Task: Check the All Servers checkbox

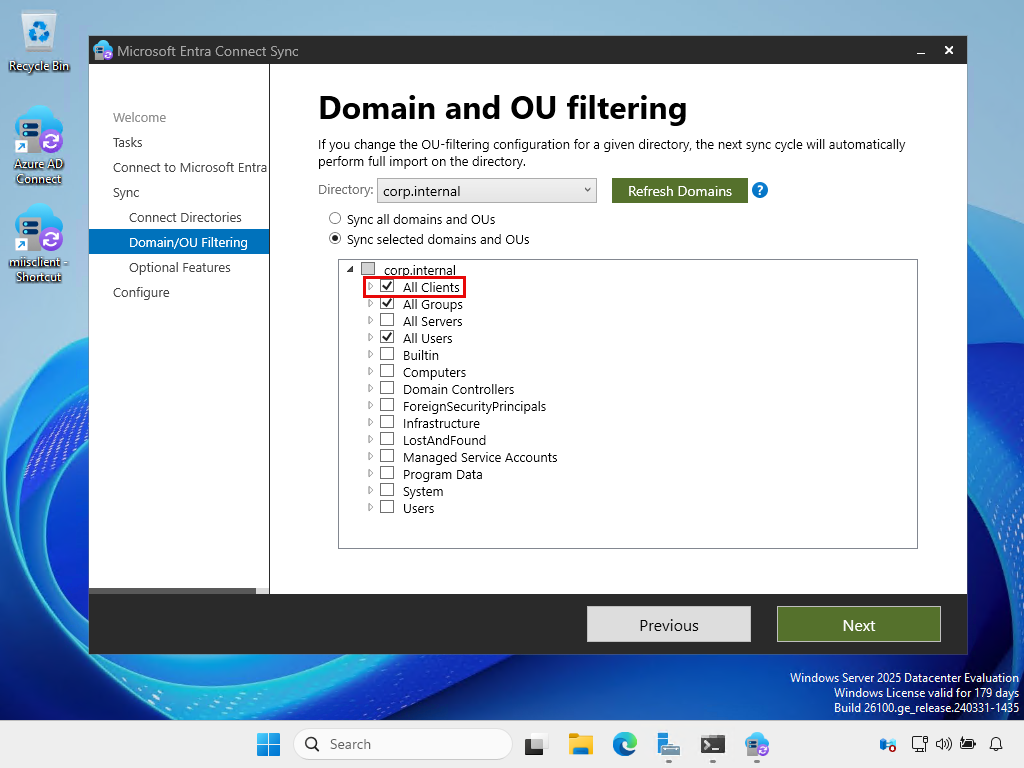Action: coord(387,320)
